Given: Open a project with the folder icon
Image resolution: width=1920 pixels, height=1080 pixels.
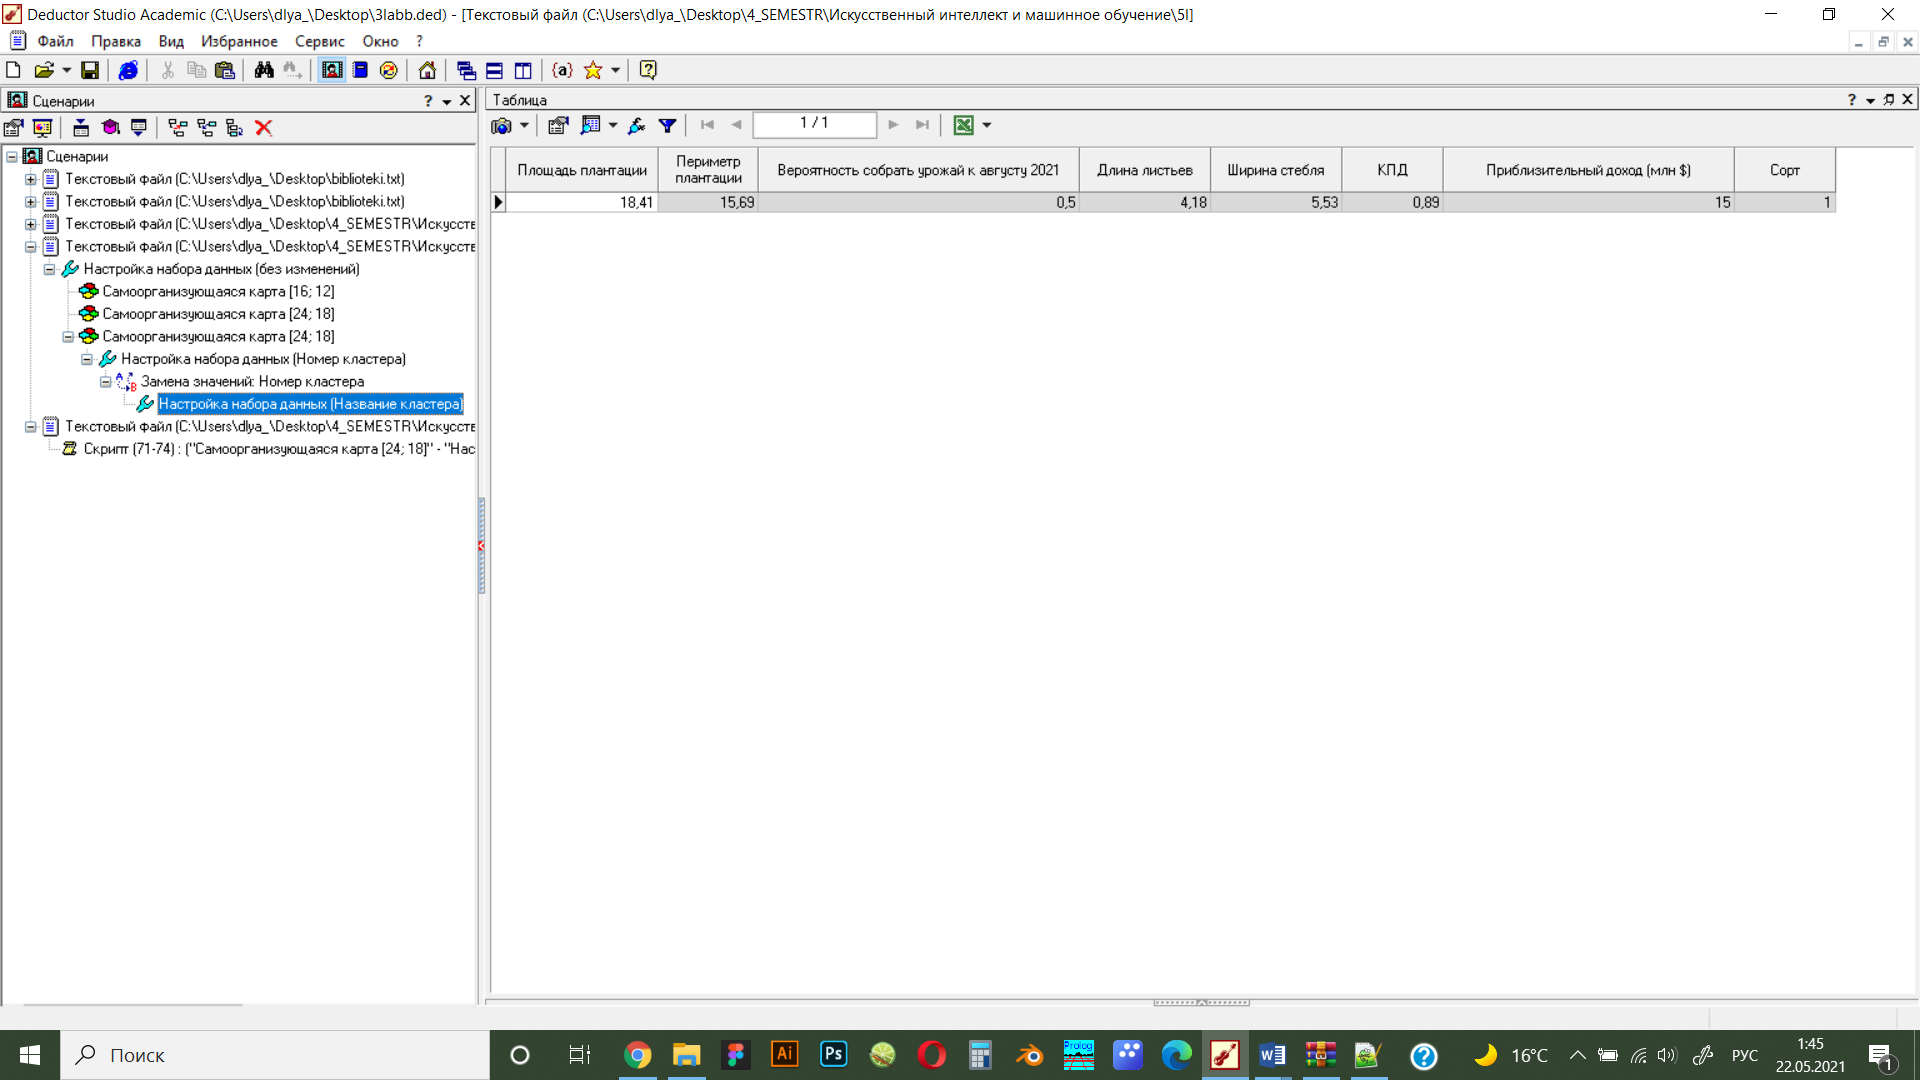Looking at the screenshot, I should point(43,70).
